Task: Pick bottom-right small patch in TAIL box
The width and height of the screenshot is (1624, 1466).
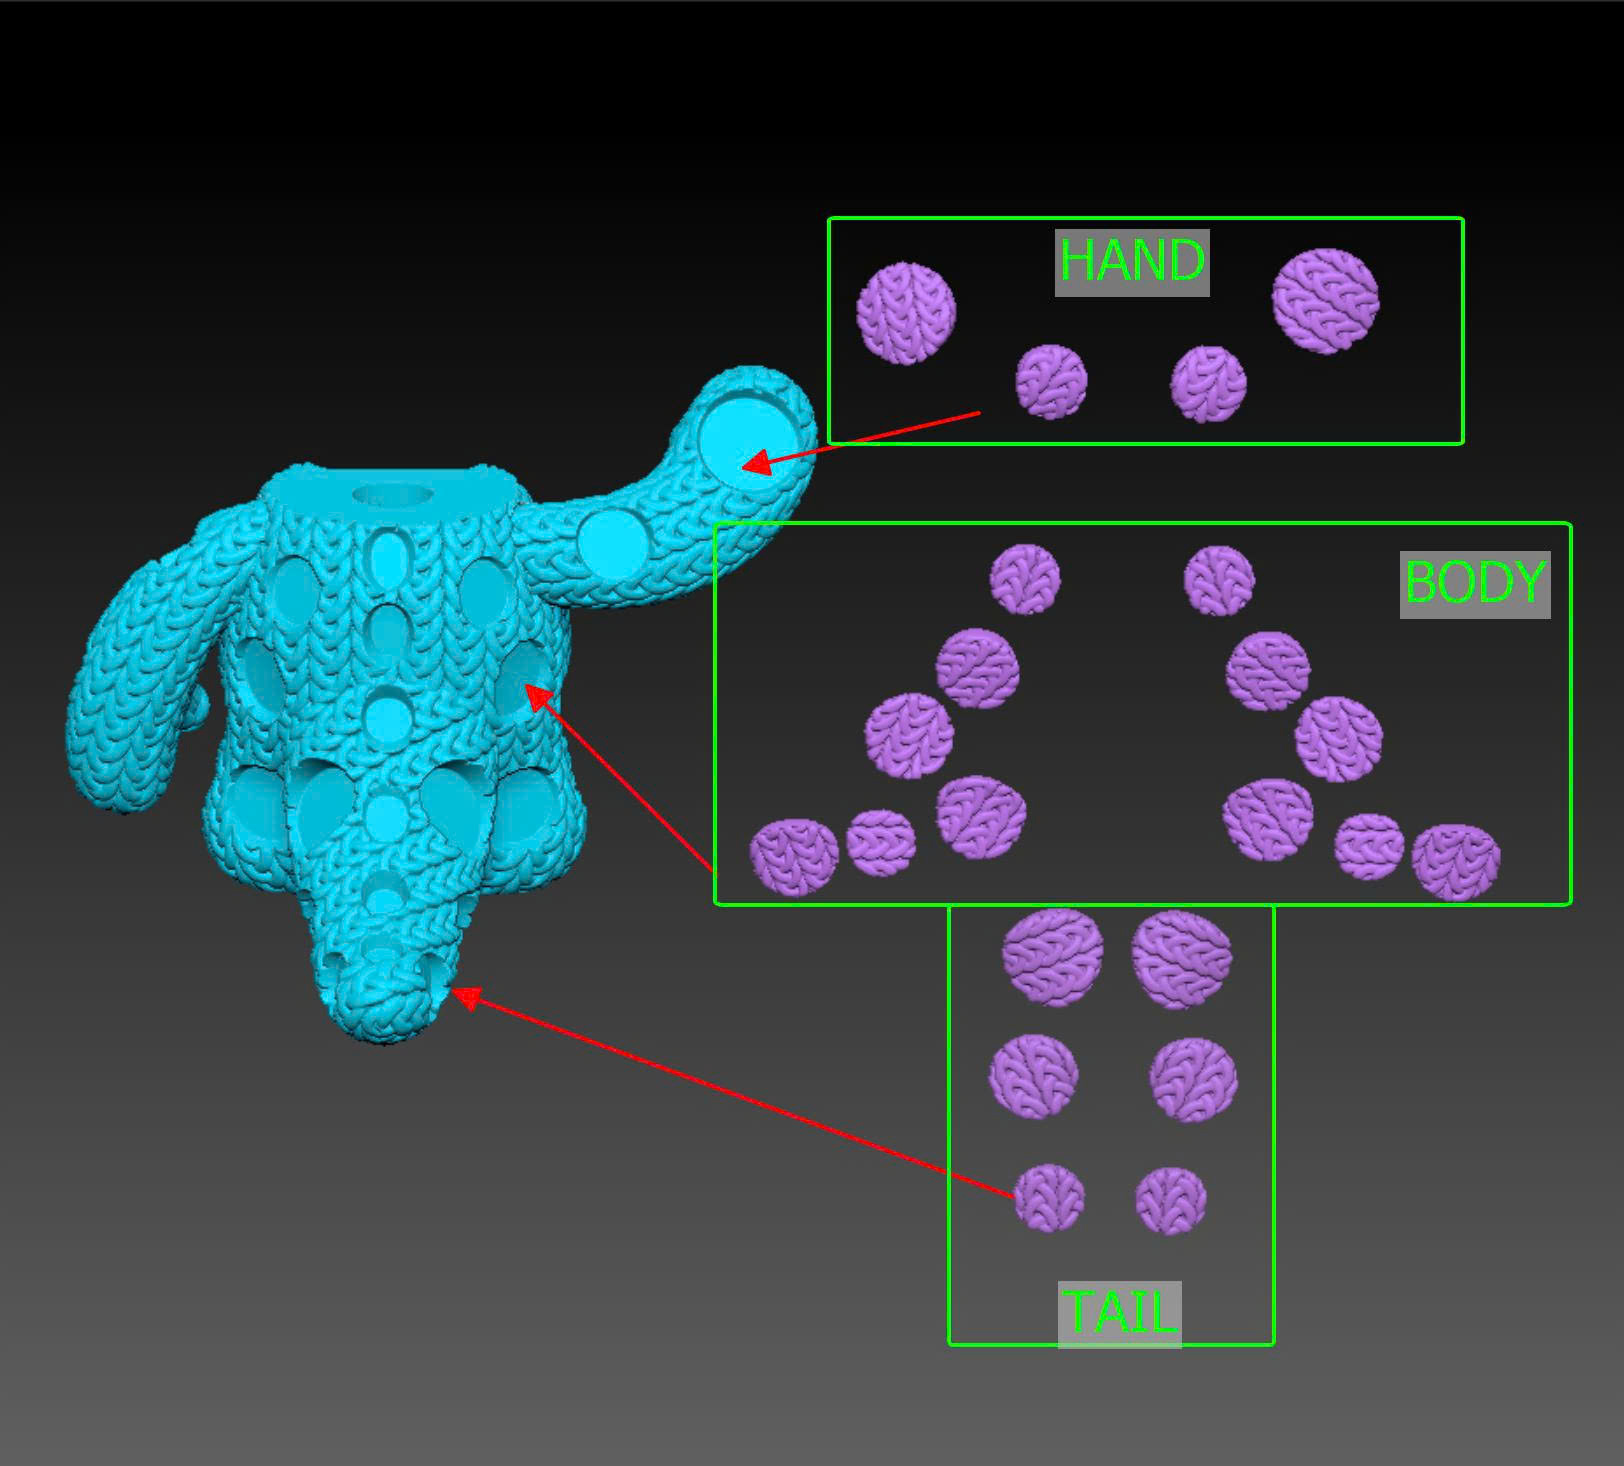Action: 1170,1200
